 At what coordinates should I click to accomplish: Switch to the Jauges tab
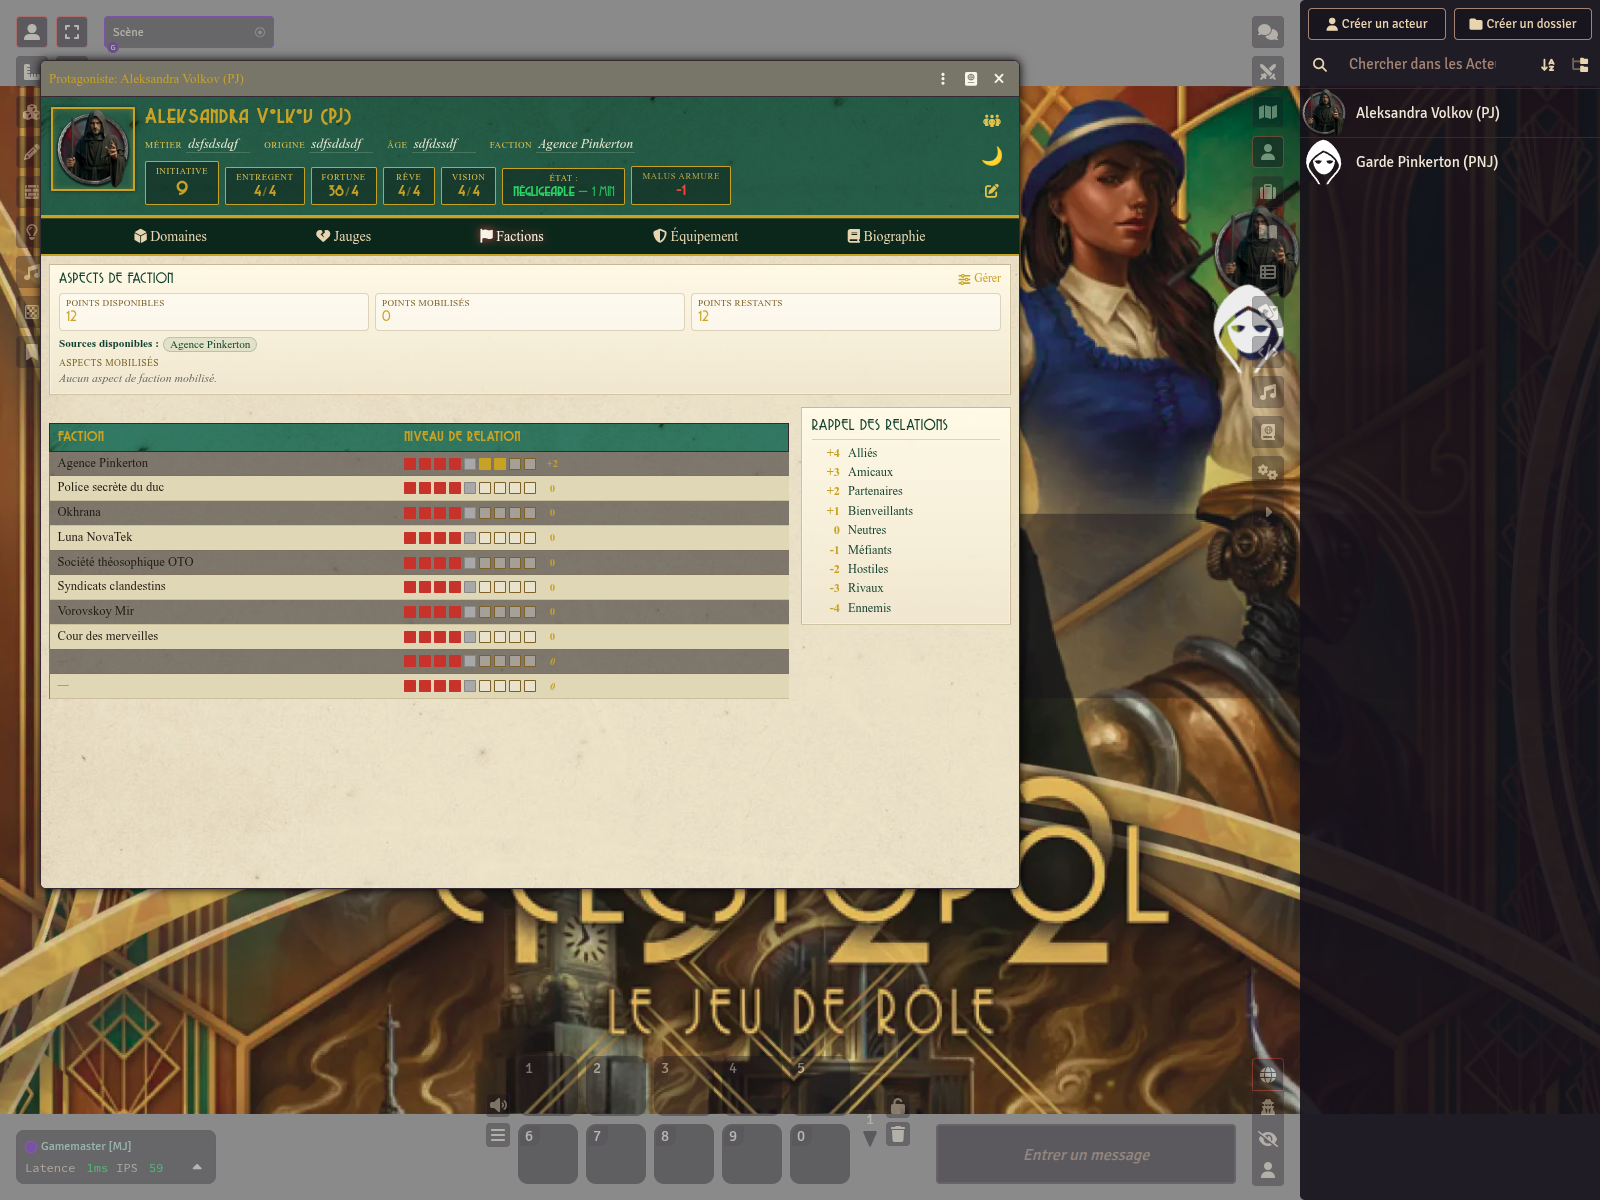coord(343,236)
